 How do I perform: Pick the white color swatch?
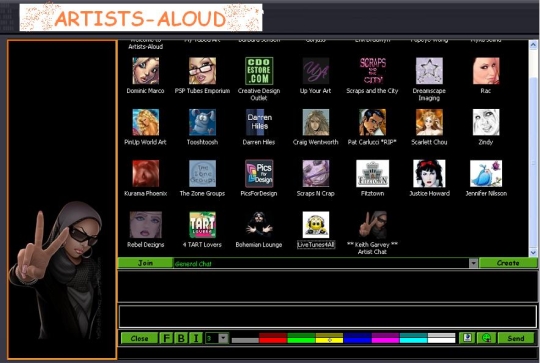pos(442,341)
